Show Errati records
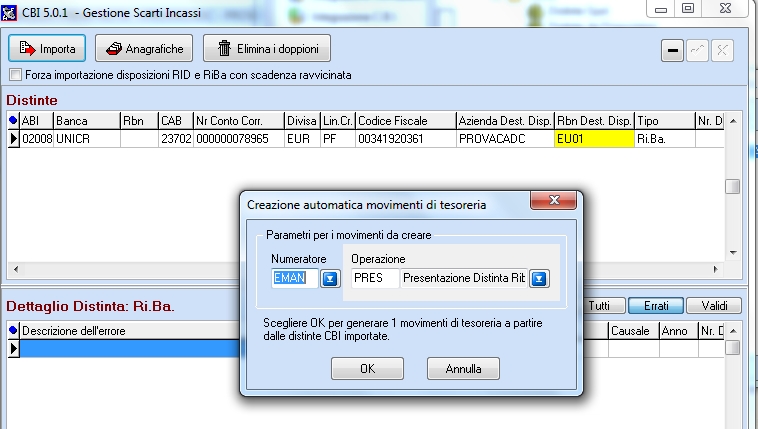The width and height of the screenshot is (758, 429). point(656,306)
